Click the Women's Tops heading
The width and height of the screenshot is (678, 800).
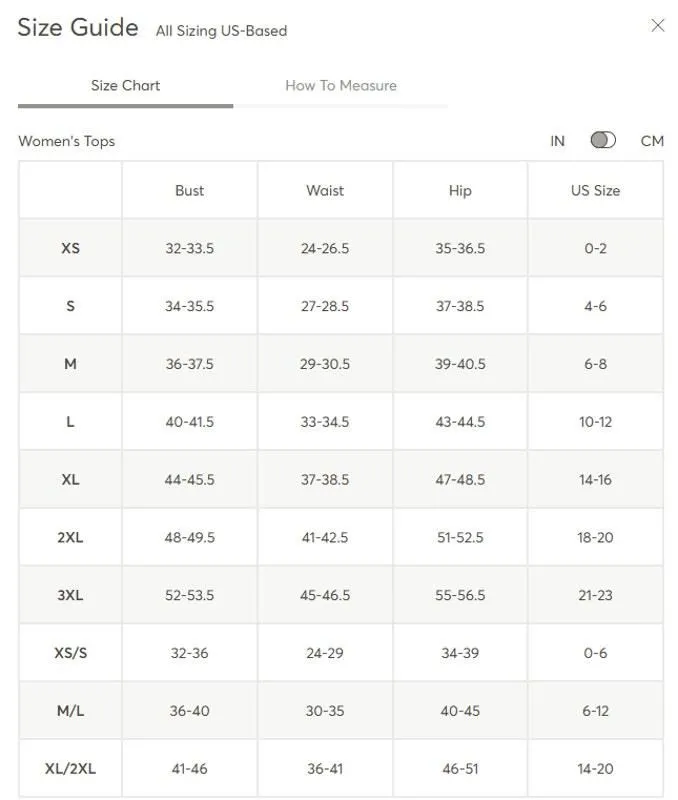(x=66, y=141)
